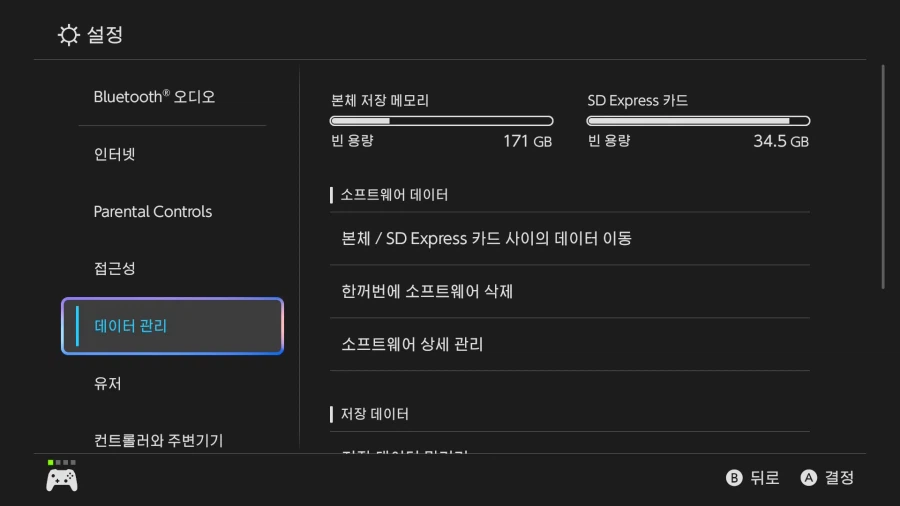
Task: Select 컨트롤러와 주변기기 in sidebar
Action: [x=158, y=440]
